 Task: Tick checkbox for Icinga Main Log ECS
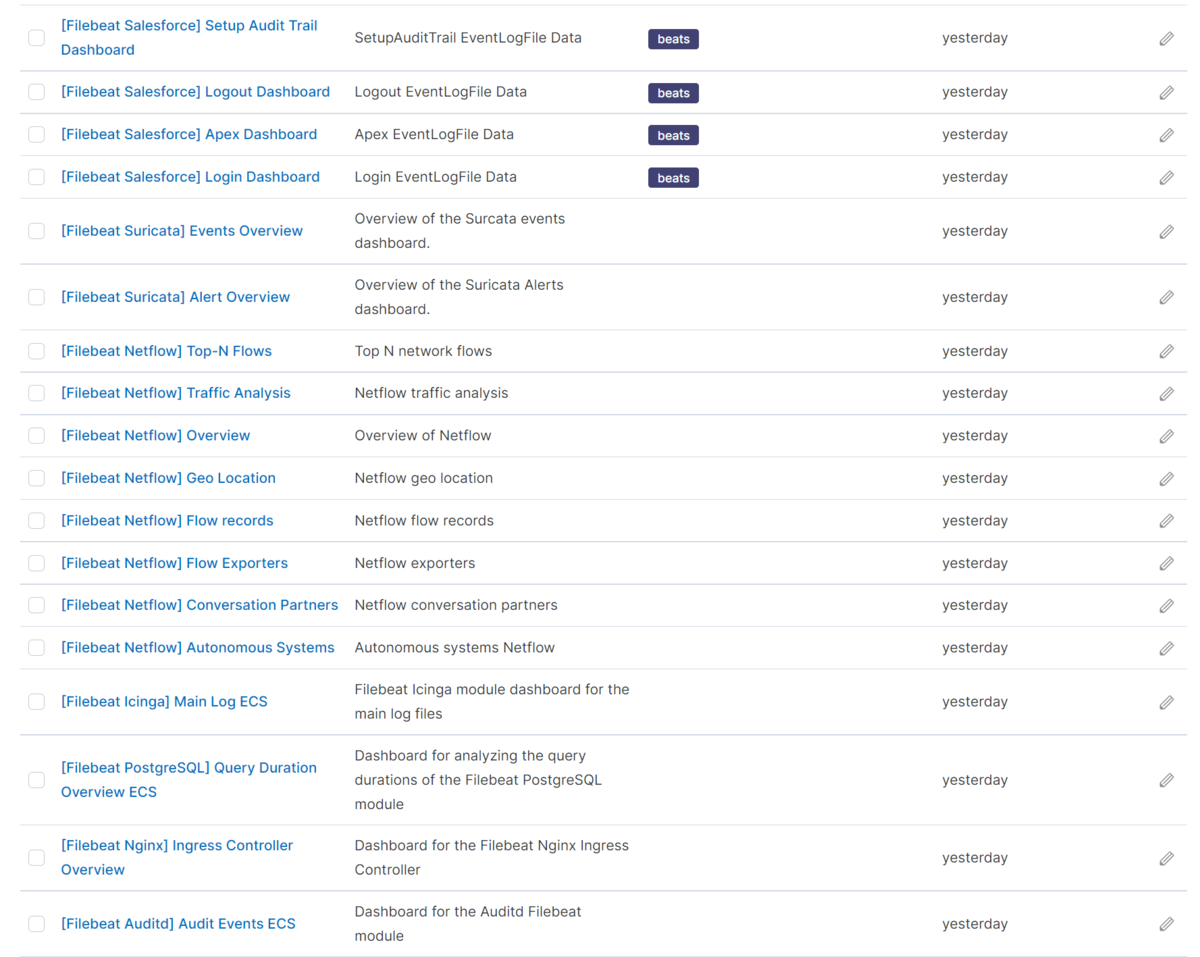tap(36, 702)
